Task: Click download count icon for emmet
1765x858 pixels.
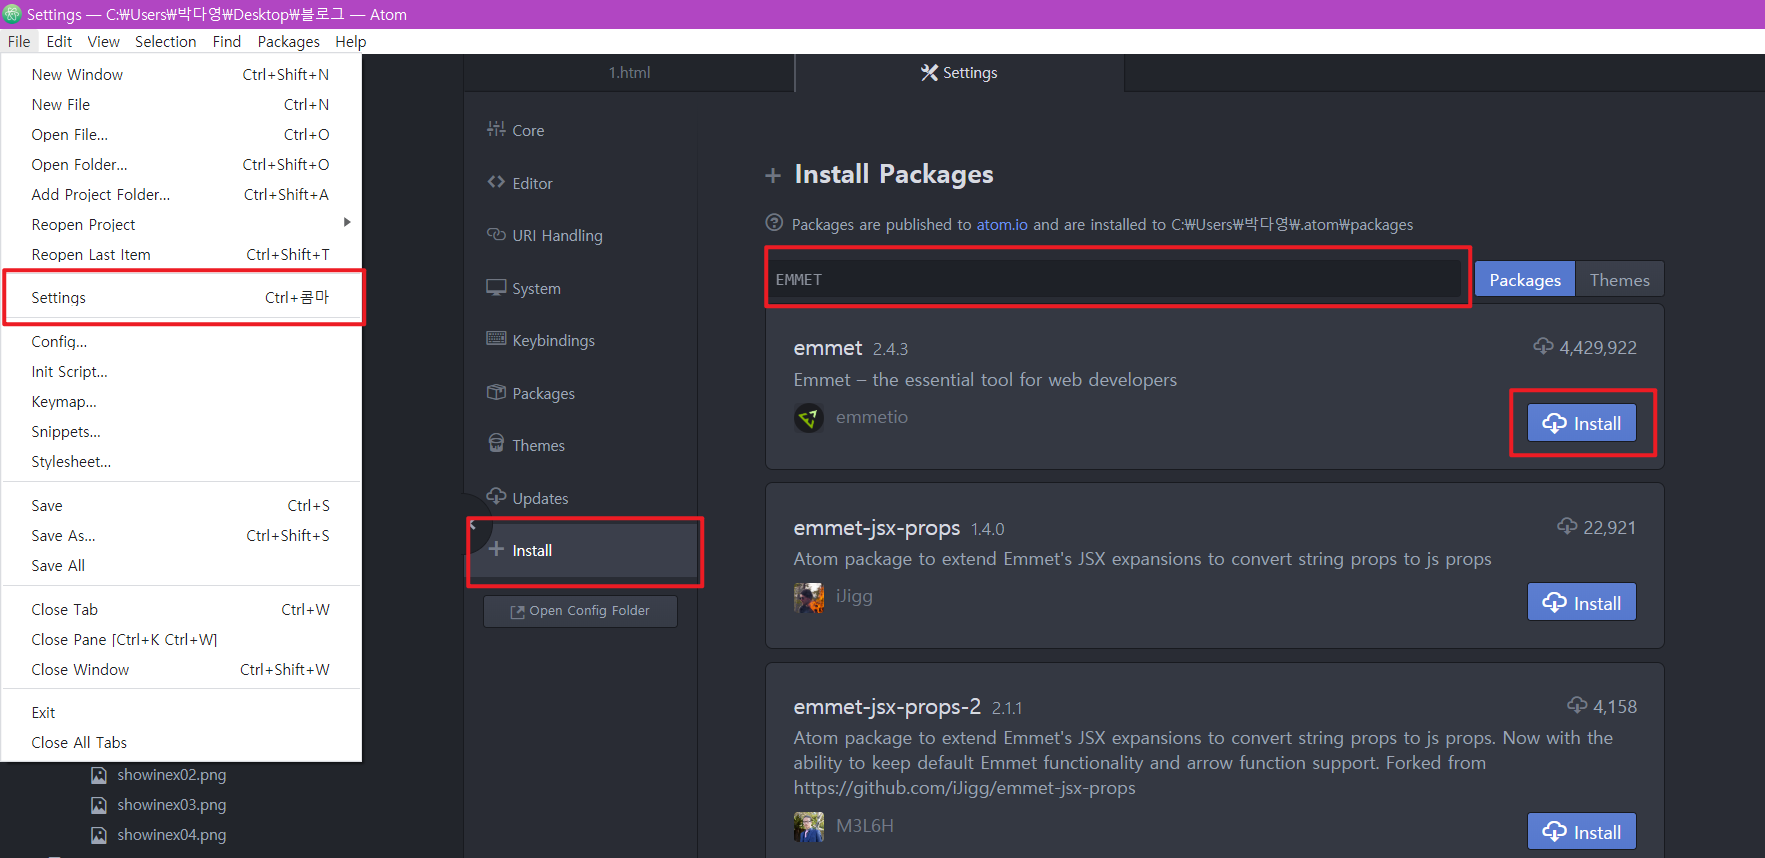Action: coord(1543,346)
